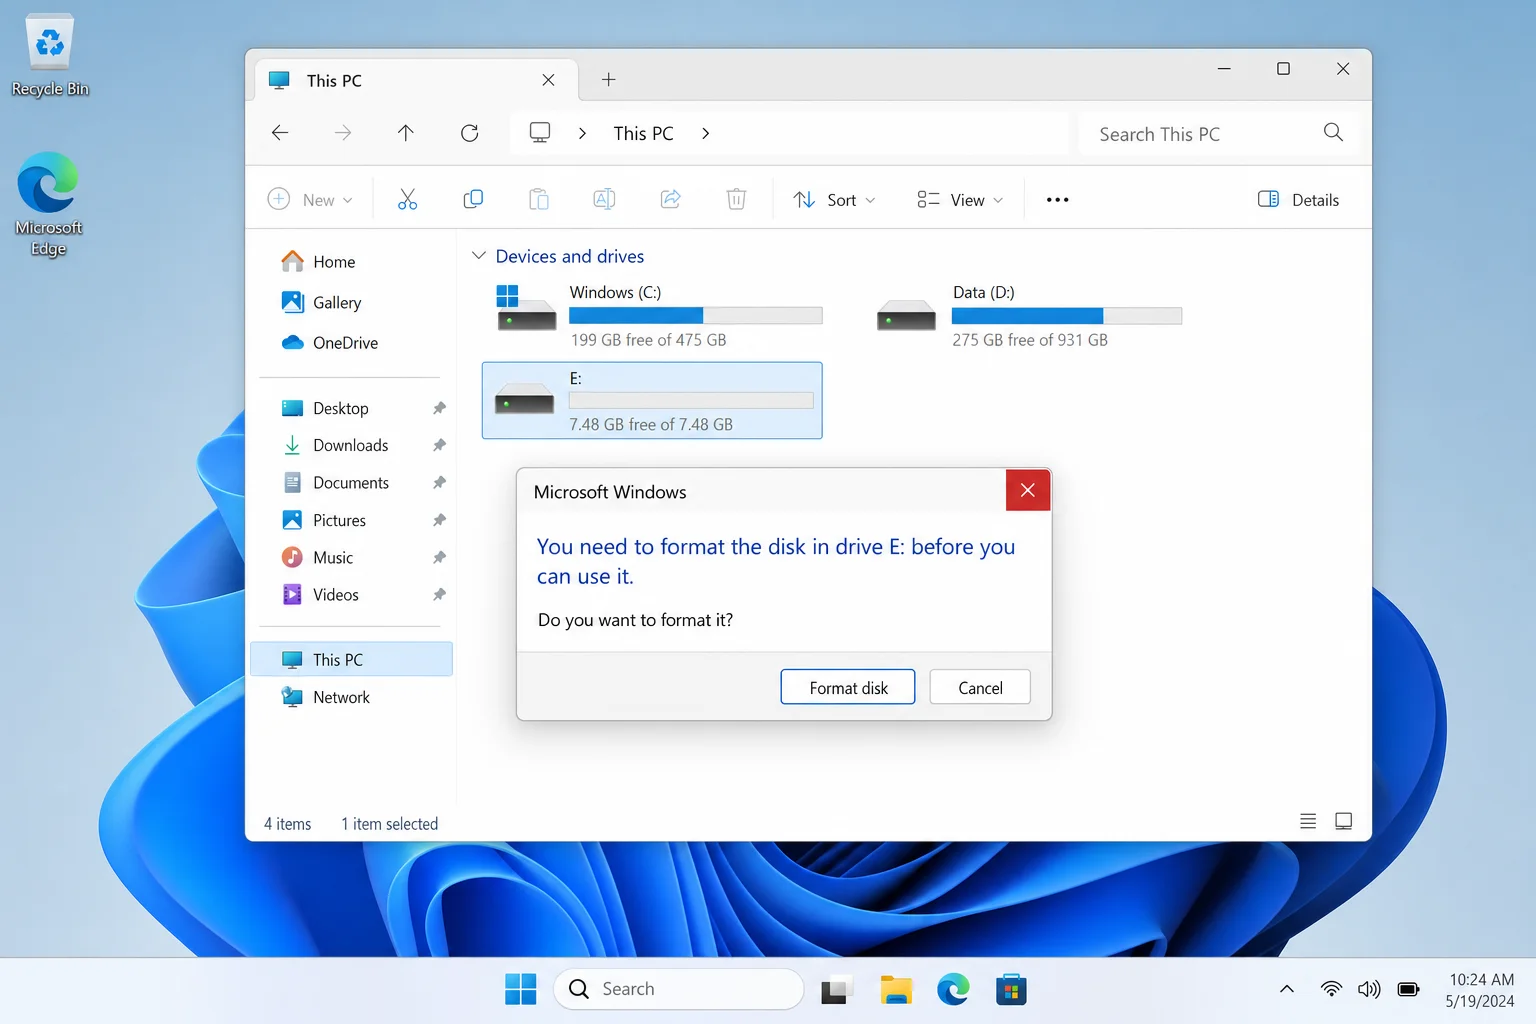
Task: Open the Windows Start menu
Action: click(x=520, y=989)
